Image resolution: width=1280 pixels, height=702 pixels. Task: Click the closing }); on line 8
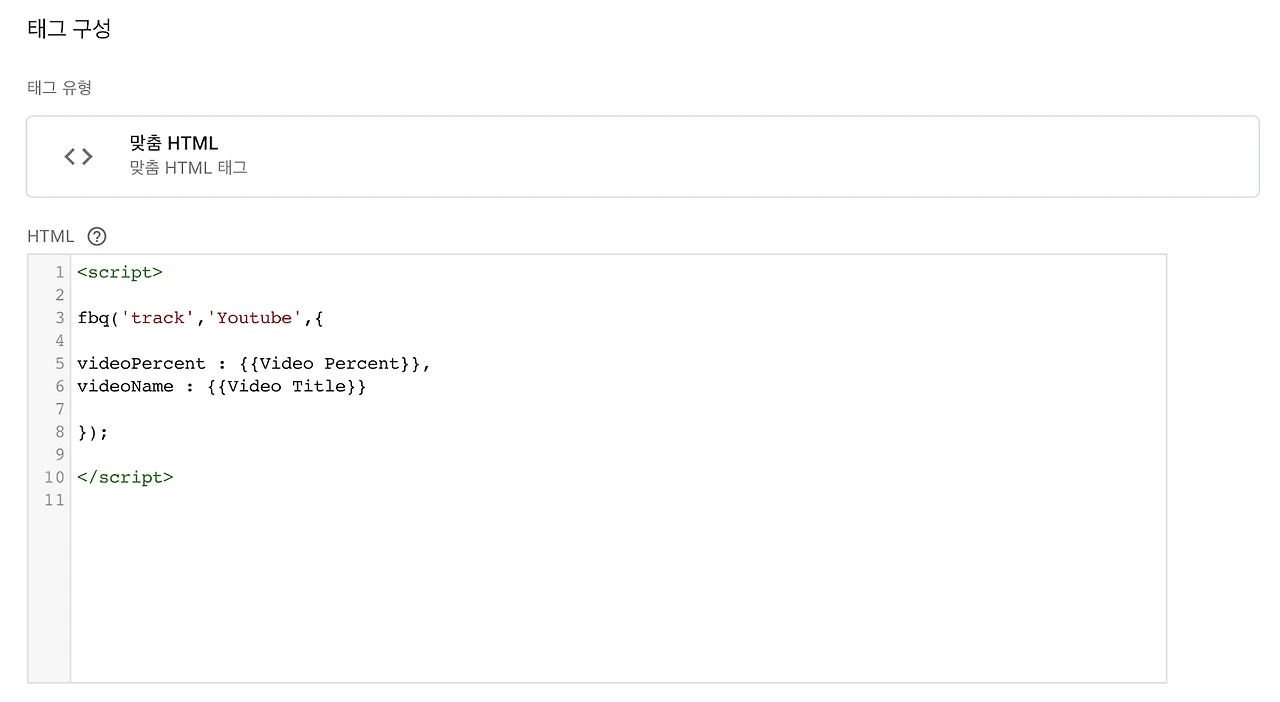93,432
